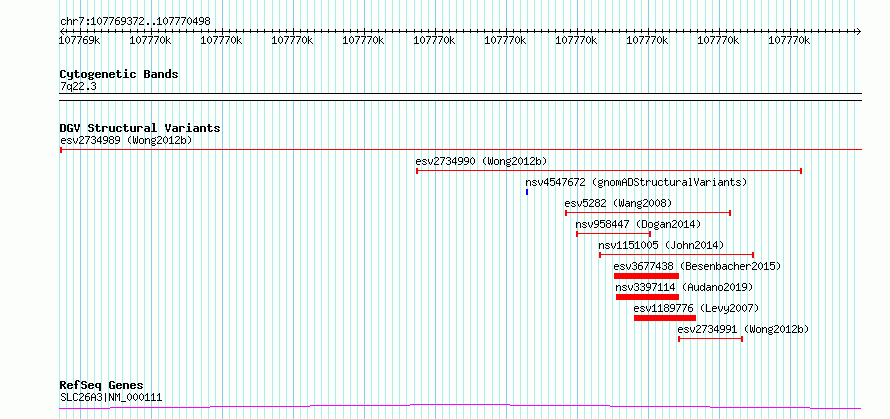Screen dimensions: 890x419
Task: Click the thick red bar under esv3677438
Action: (646, 276)
